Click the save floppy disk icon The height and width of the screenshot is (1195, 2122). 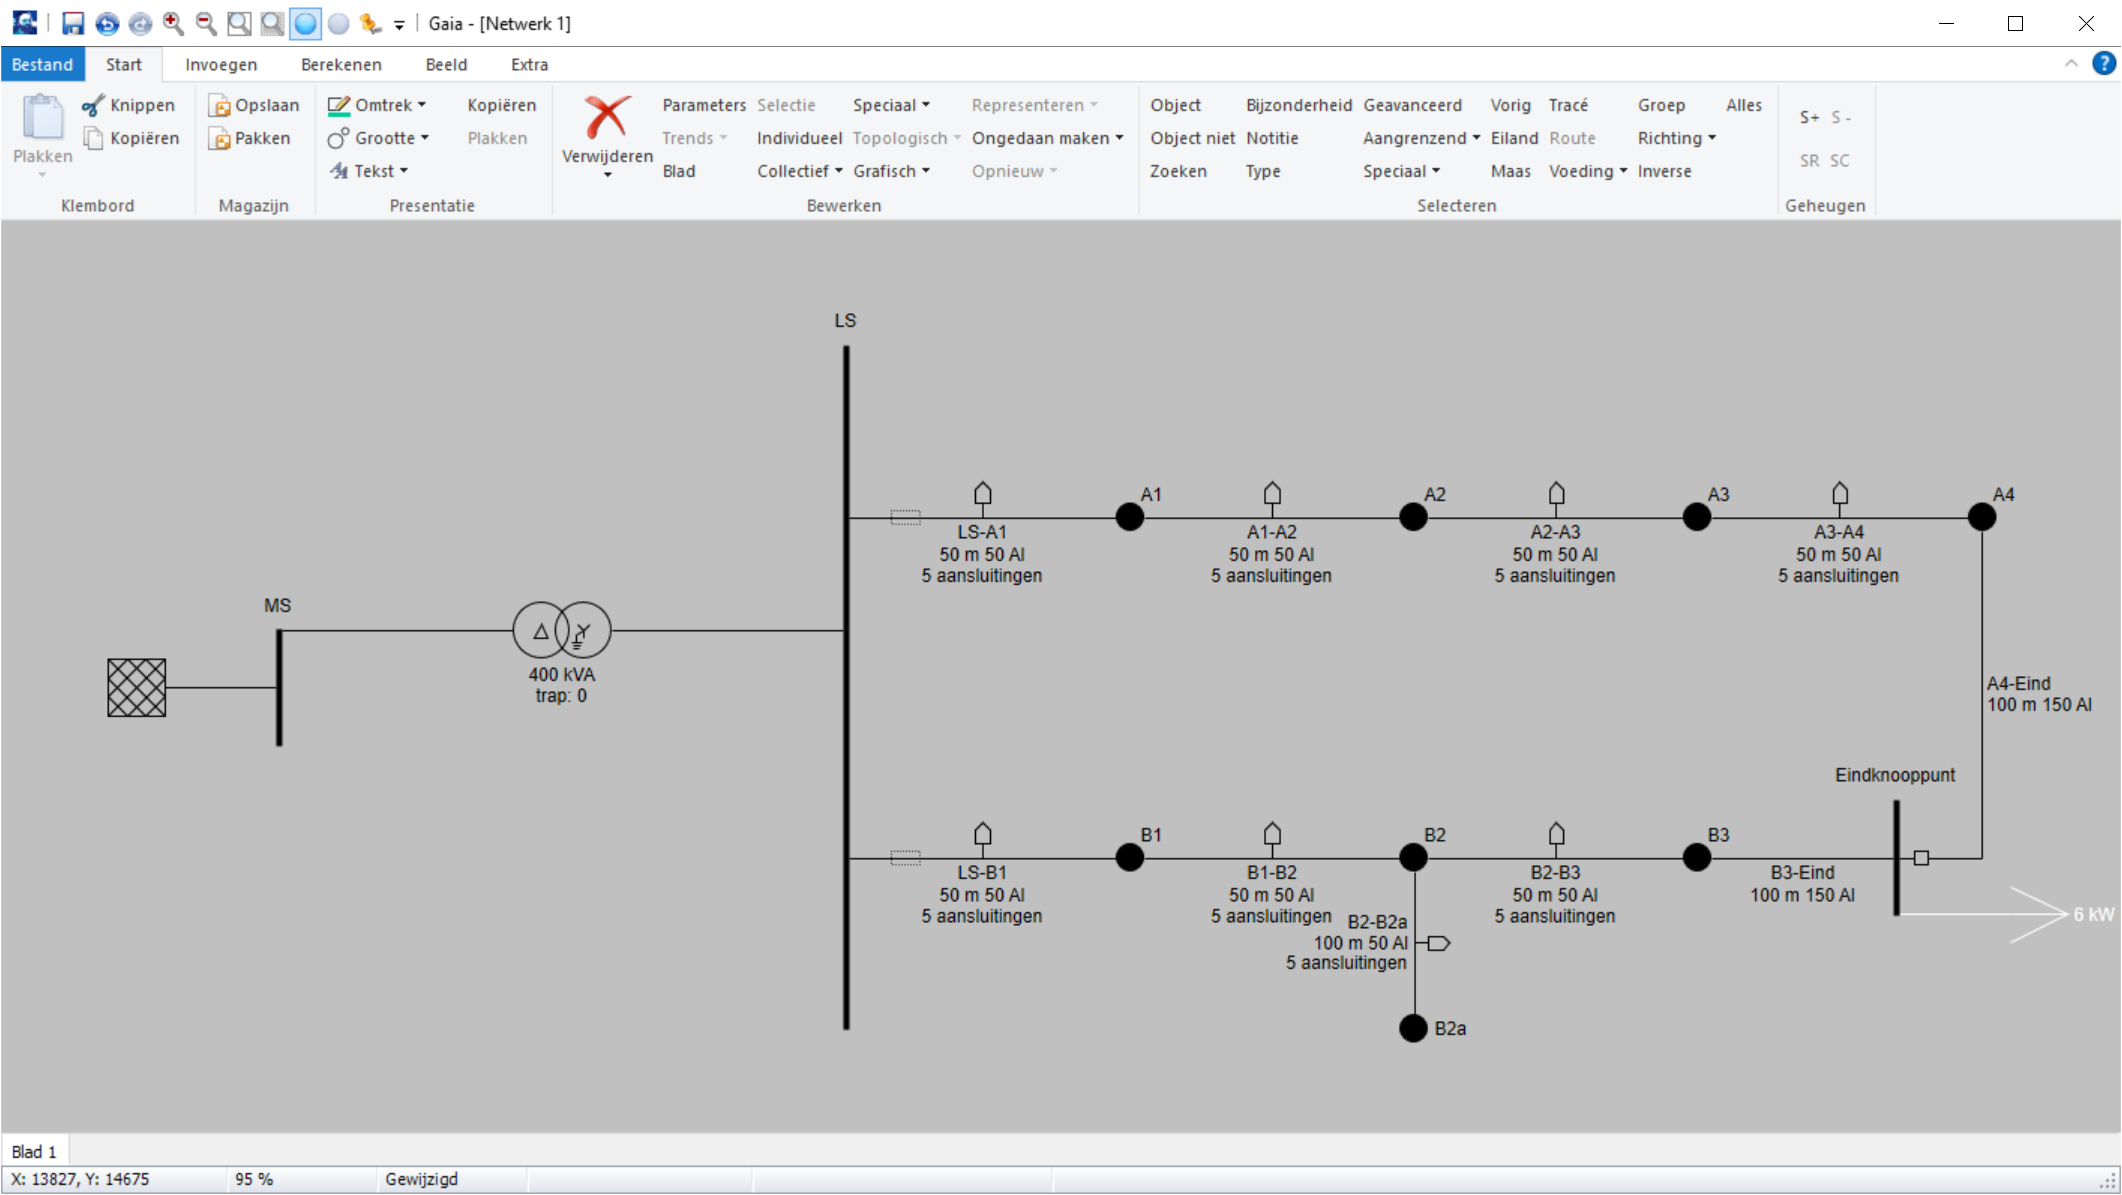pos(73,23)
